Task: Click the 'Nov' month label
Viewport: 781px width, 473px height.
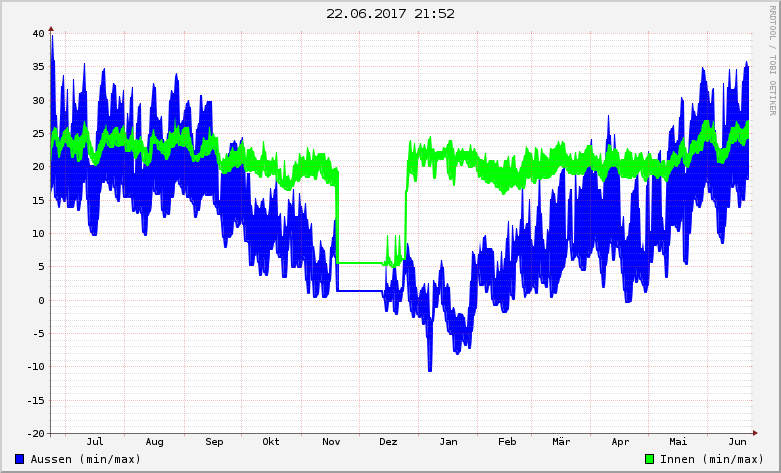Action: point(331,442)
